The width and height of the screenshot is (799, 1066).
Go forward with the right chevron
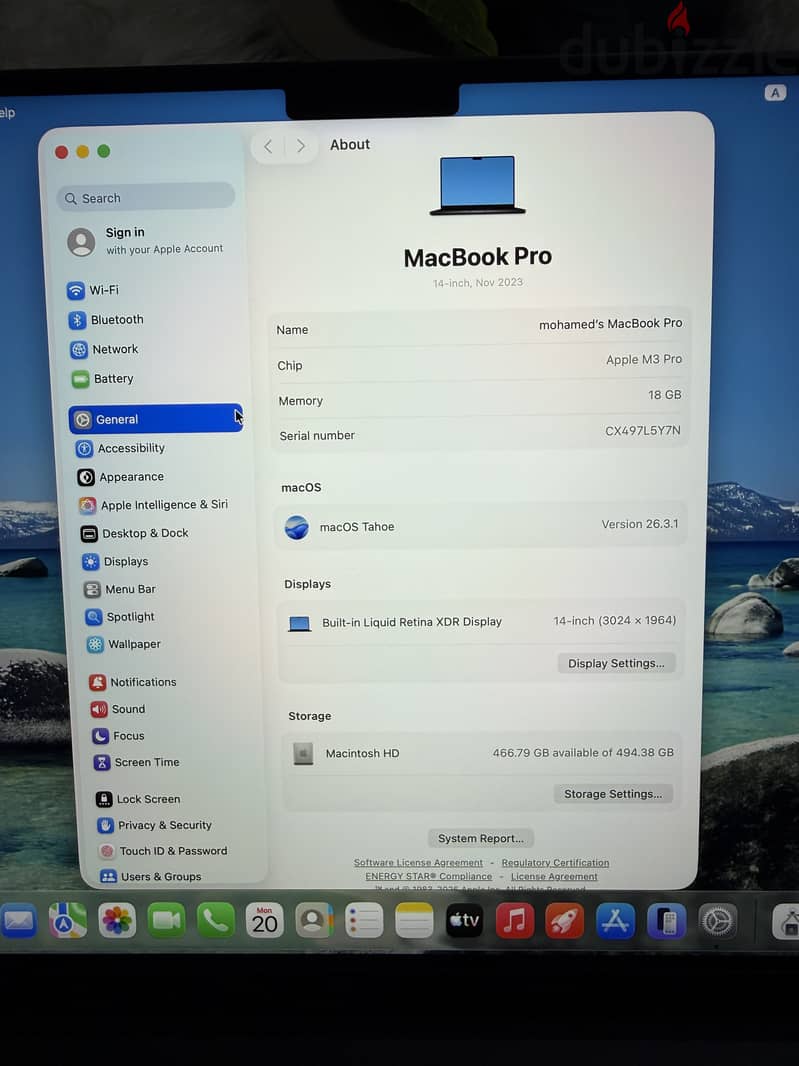coord(301,146)
